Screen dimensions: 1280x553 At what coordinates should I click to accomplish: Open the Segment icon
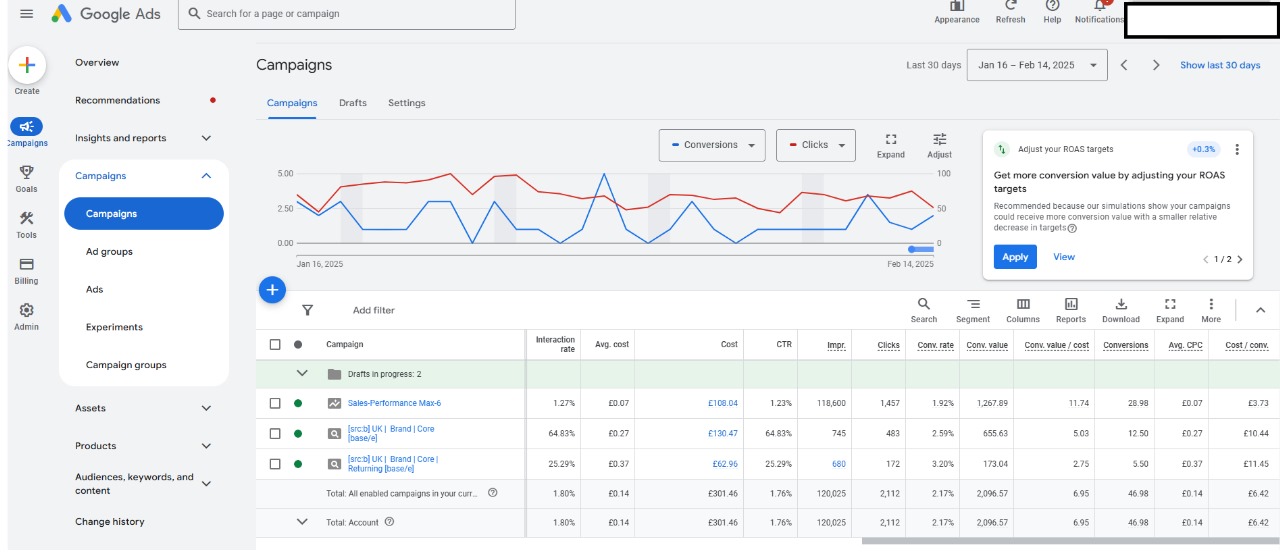tap(973, 304)
